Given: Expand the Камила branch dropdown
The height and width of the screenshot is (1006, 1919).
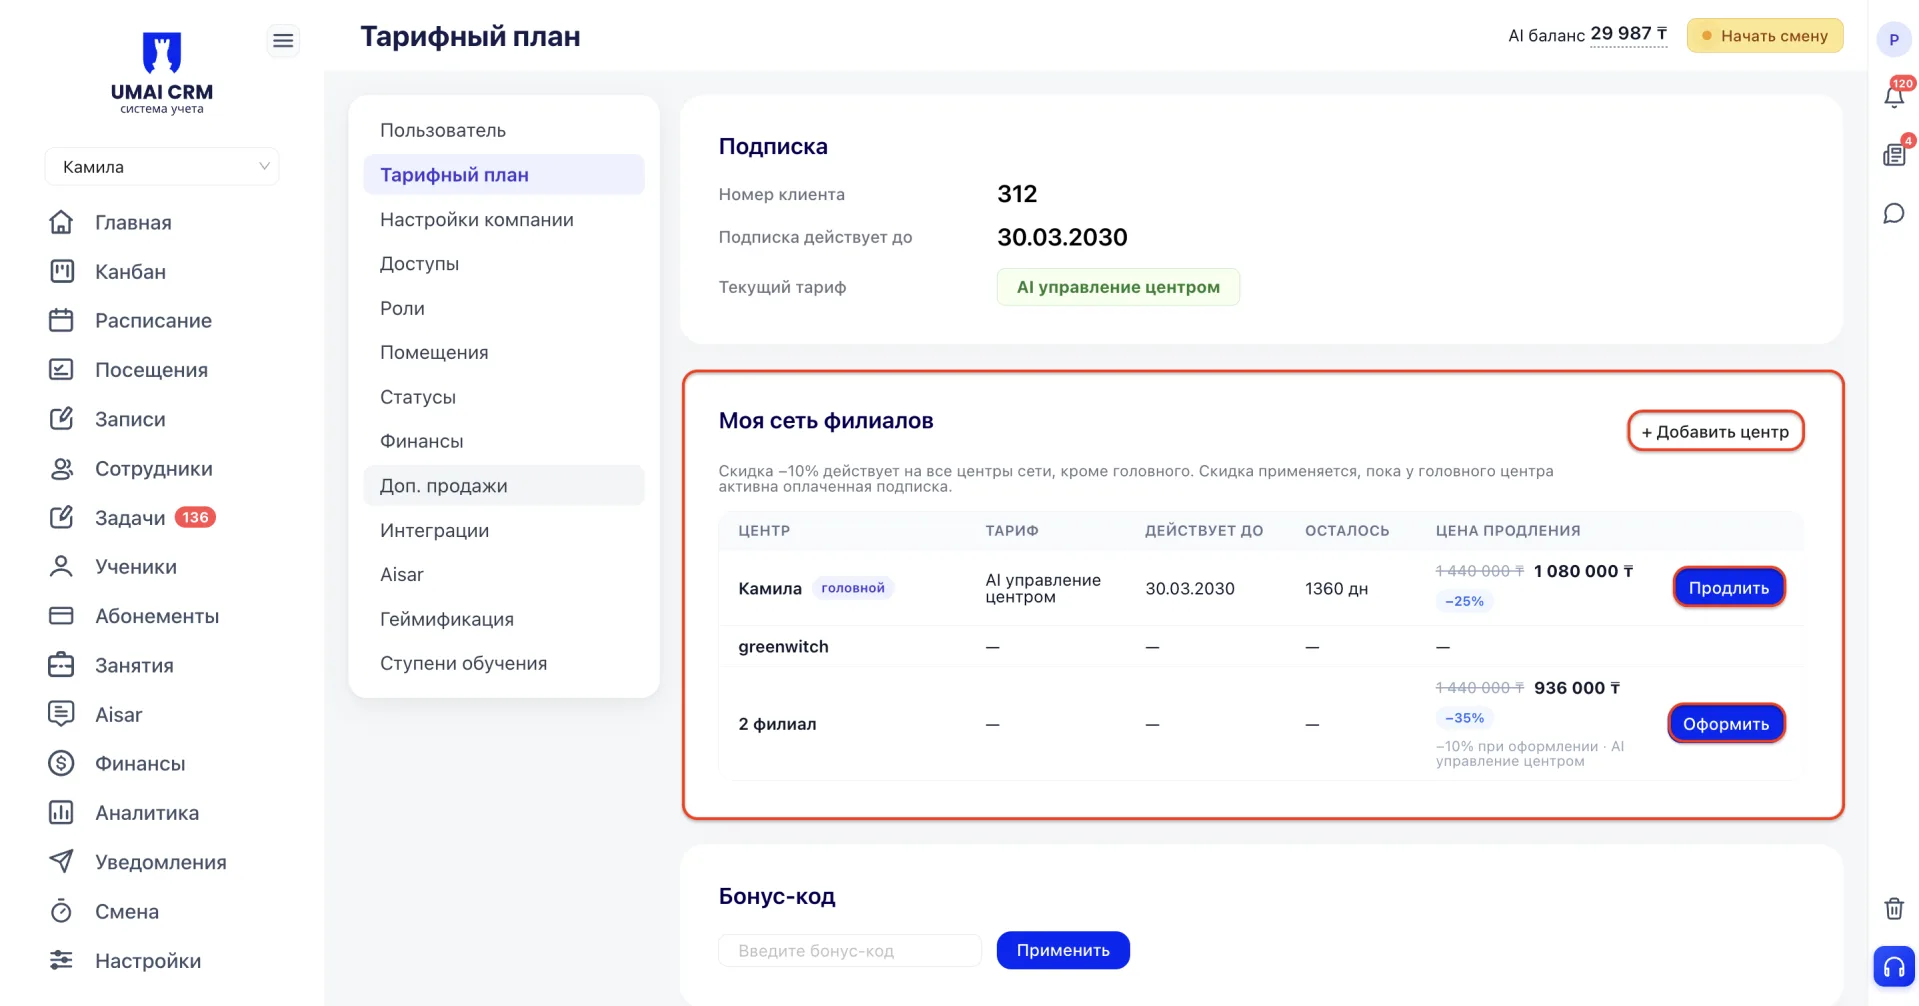Looking at the screenshot, I should [x=162, y=166].
